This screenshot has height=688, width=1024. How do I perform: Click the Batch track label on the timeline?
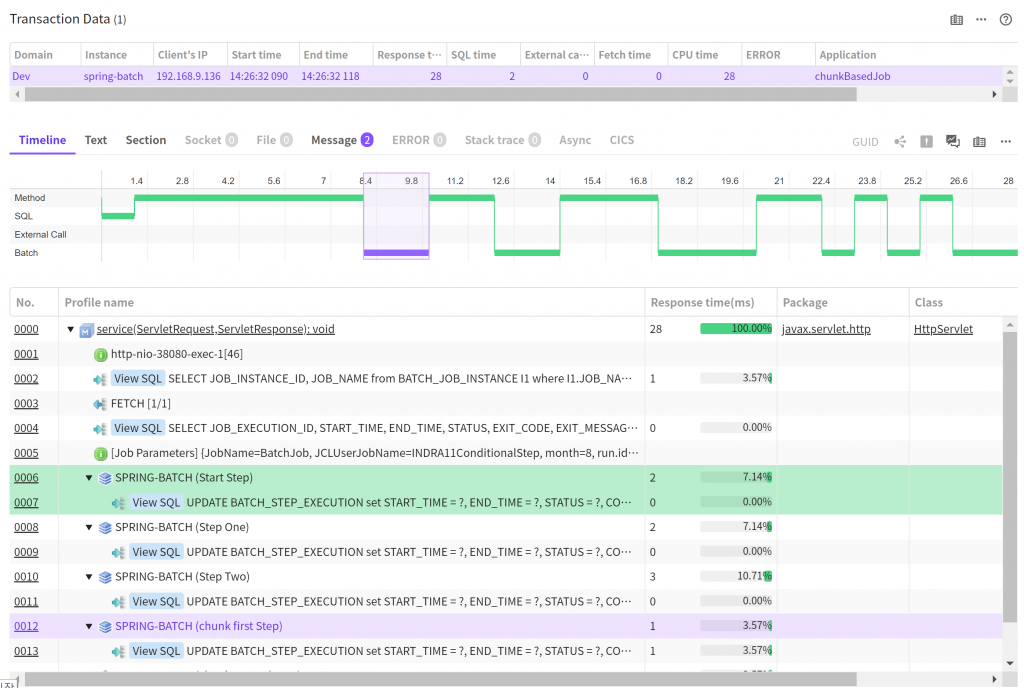point(27,253)
